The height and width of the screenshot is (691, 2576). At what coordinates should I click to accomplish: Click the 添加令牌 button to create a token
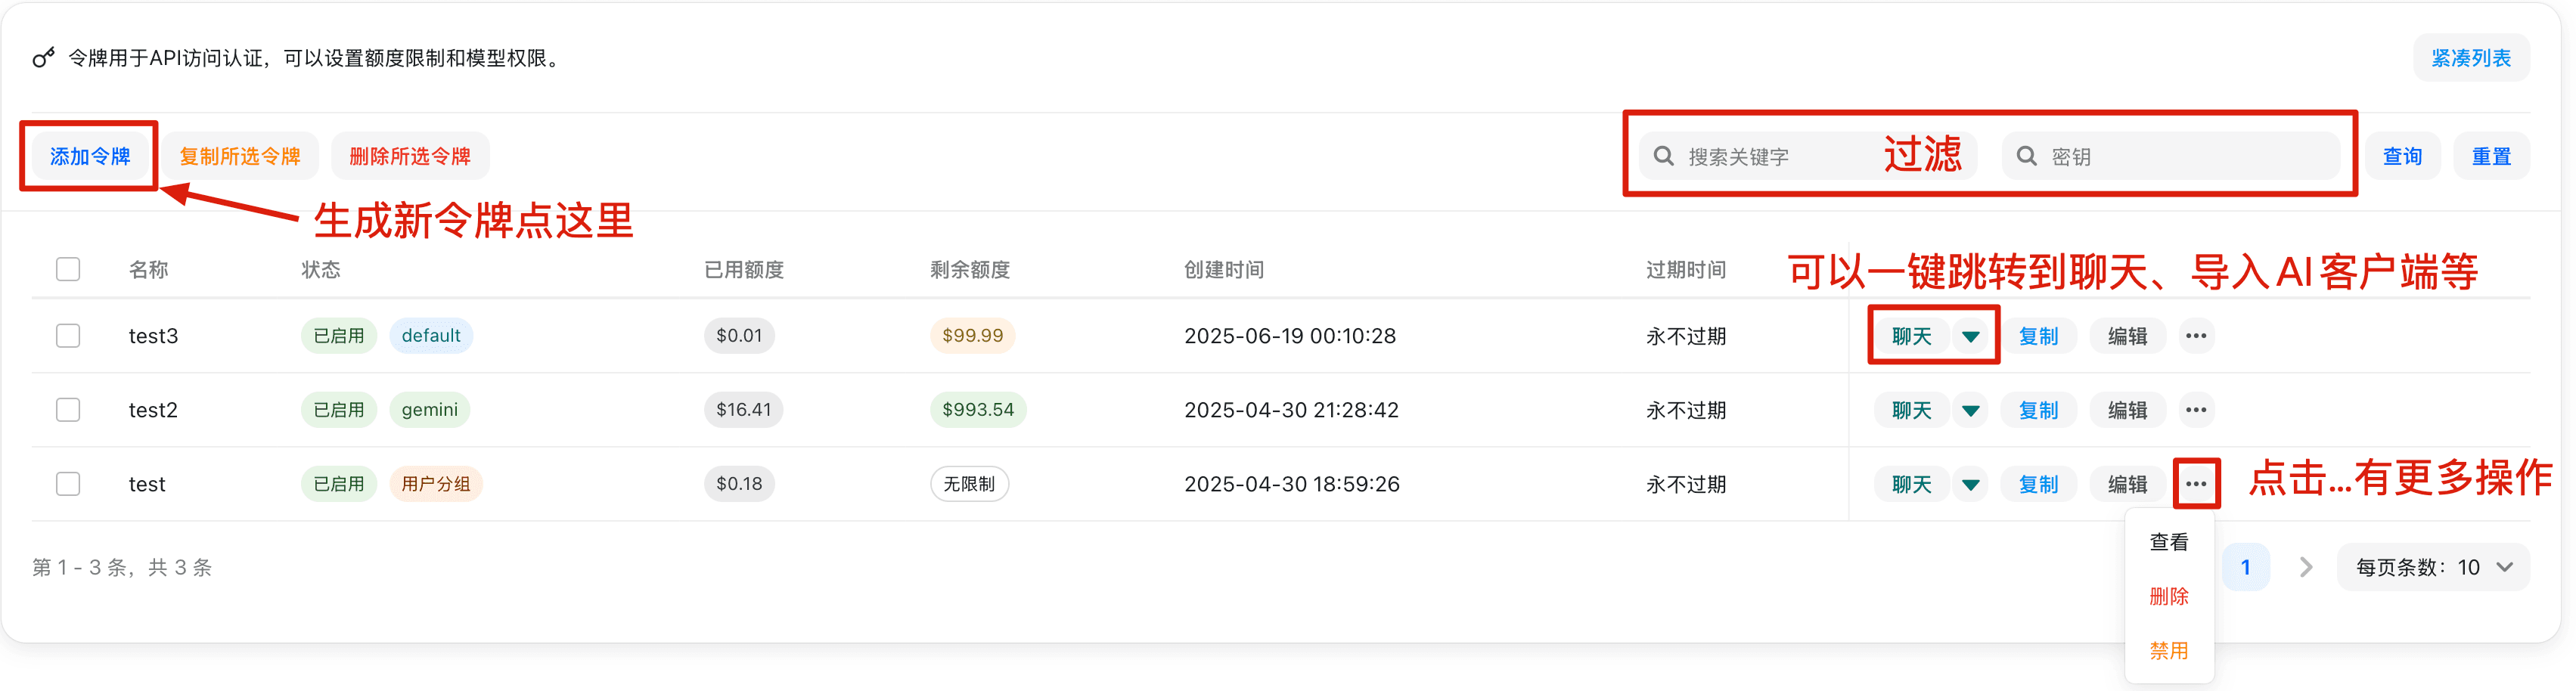click(89, 155)
